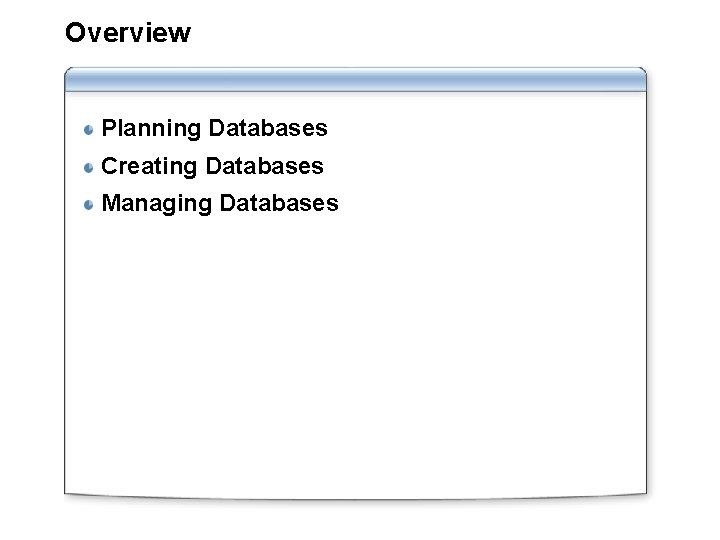Image resolution: width=720 pixels, height=540 pixels.
Task: Click the Overview slide title
Action: [x=128, y=33]
